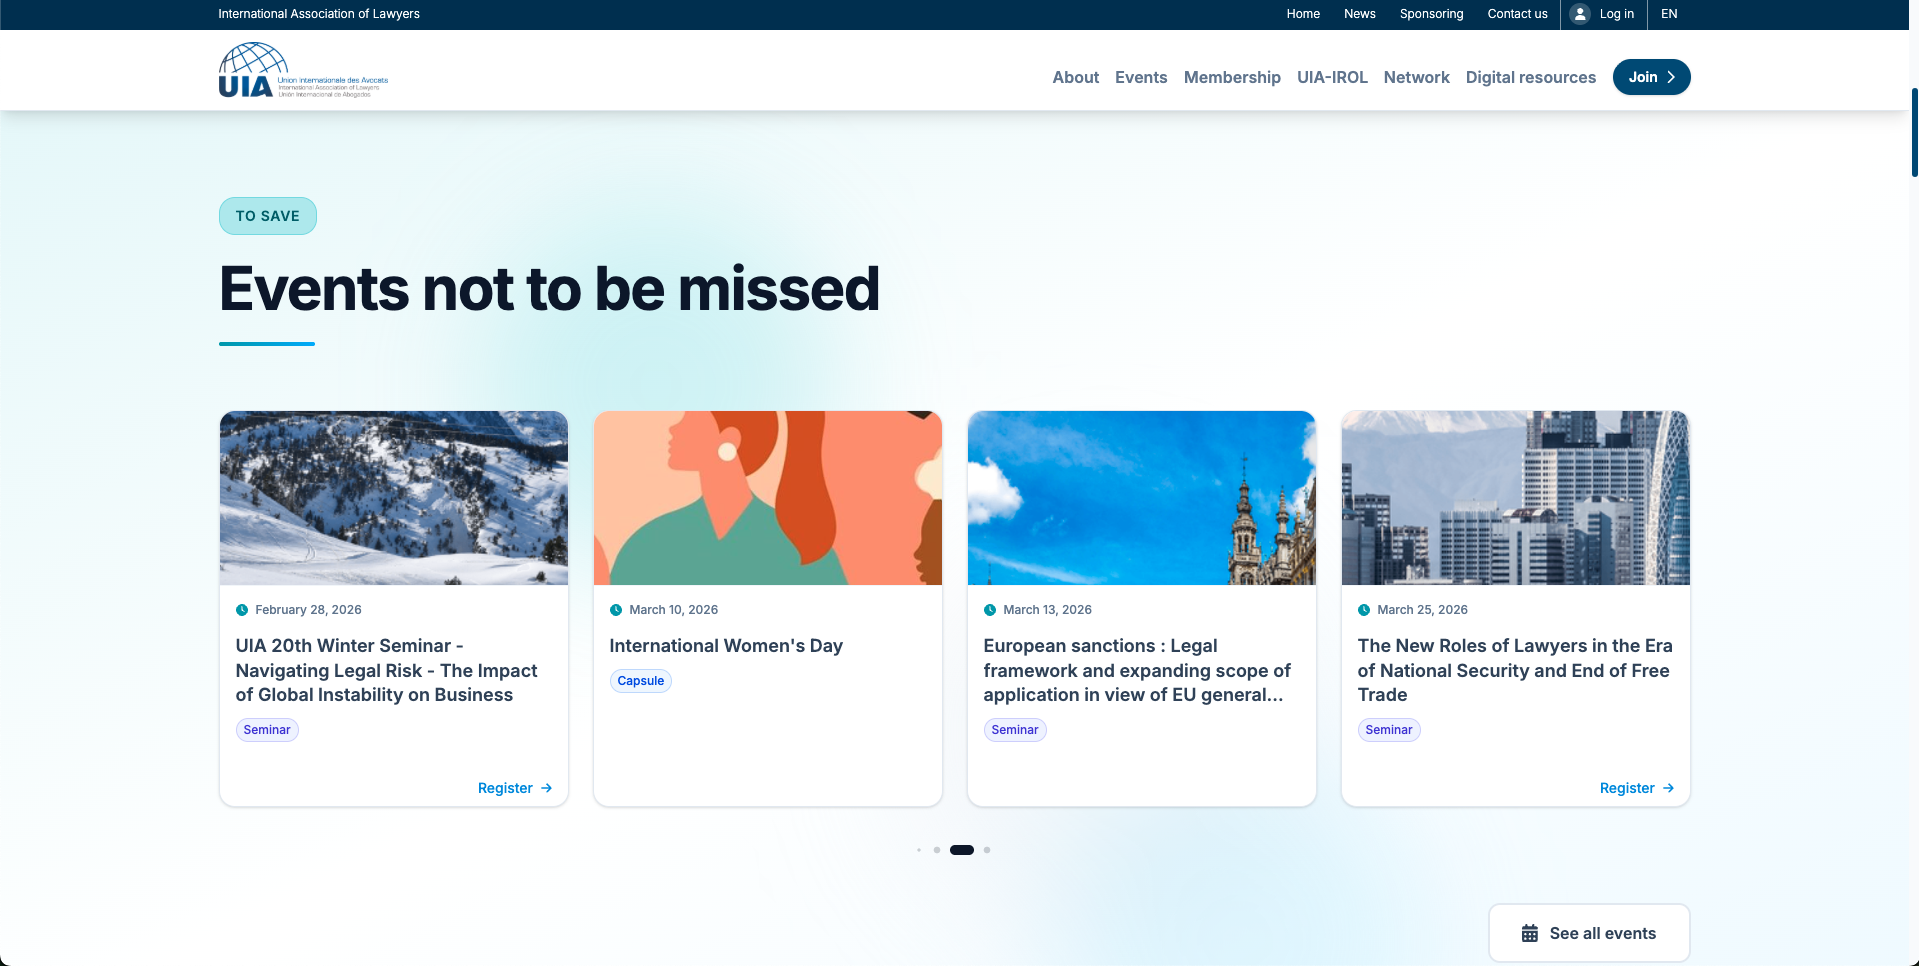The width and height of the screenshot is (1919, 966).
Task: Go to the News page
Action: point(1359,14)
